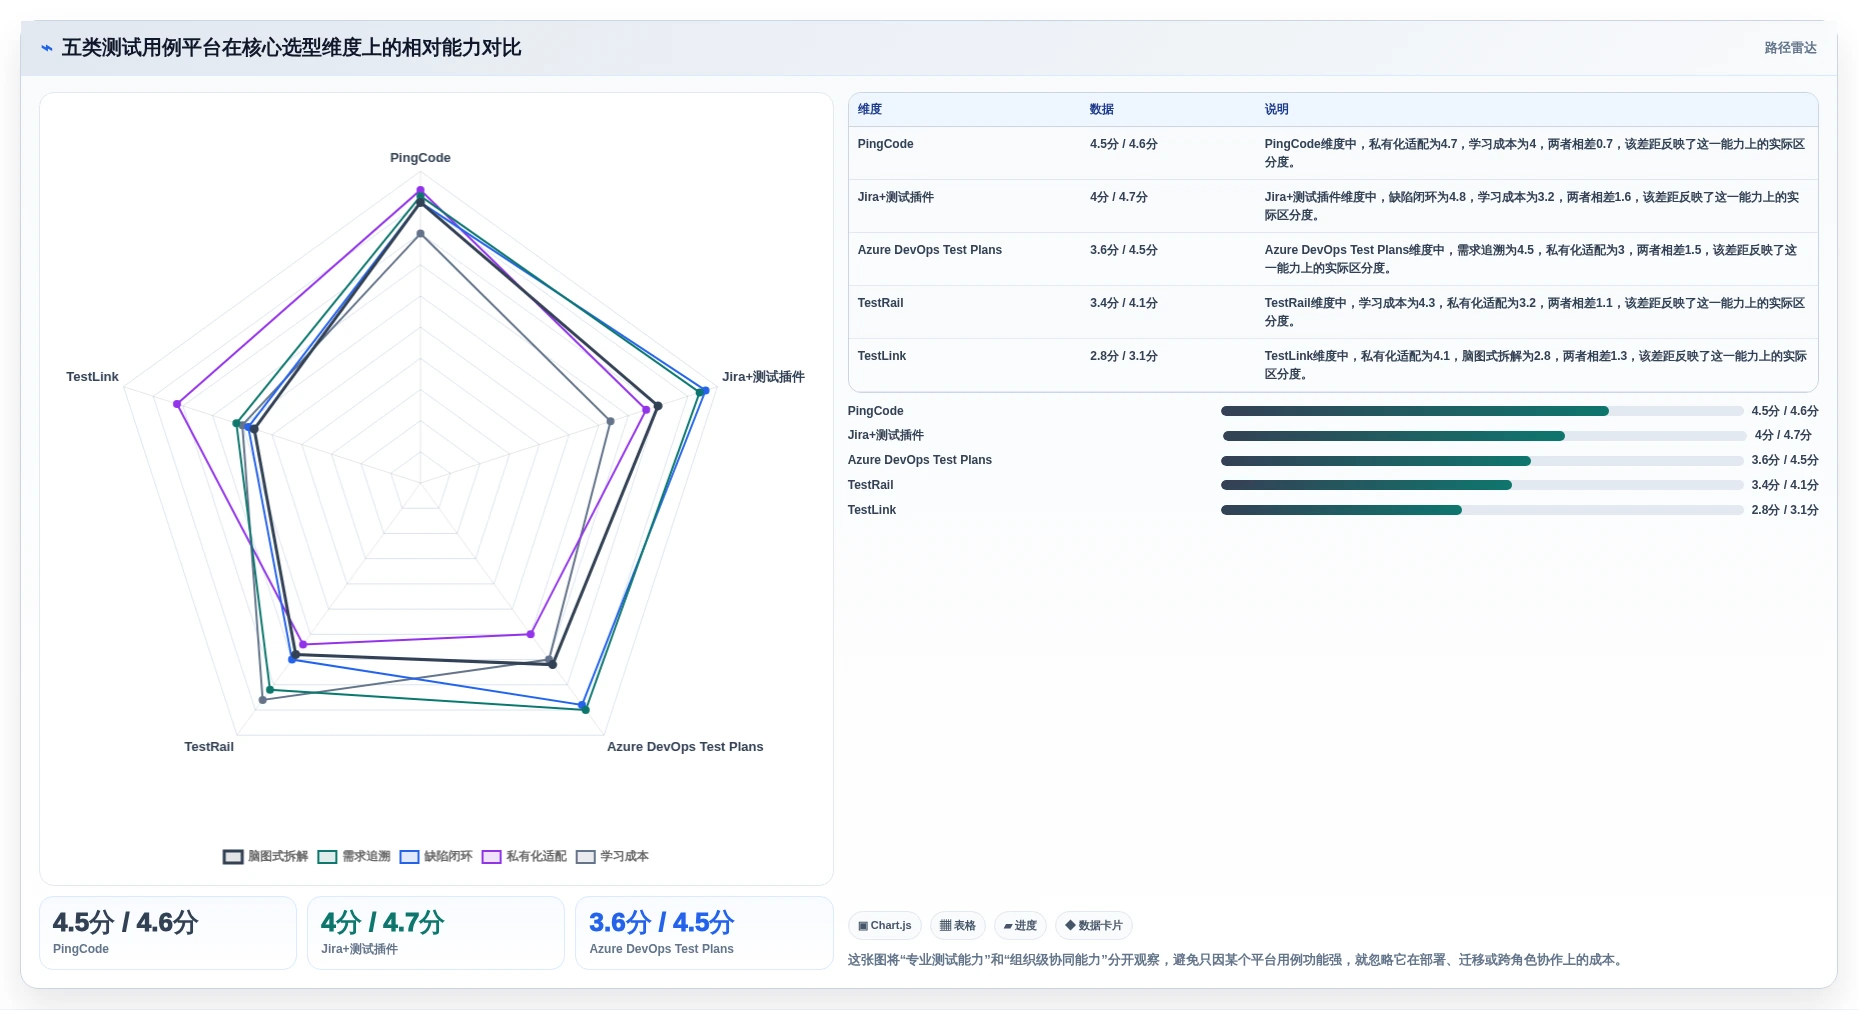1858x1010 pixels.
Task: Click the blue data point on Jira axis
Action: 706,391
